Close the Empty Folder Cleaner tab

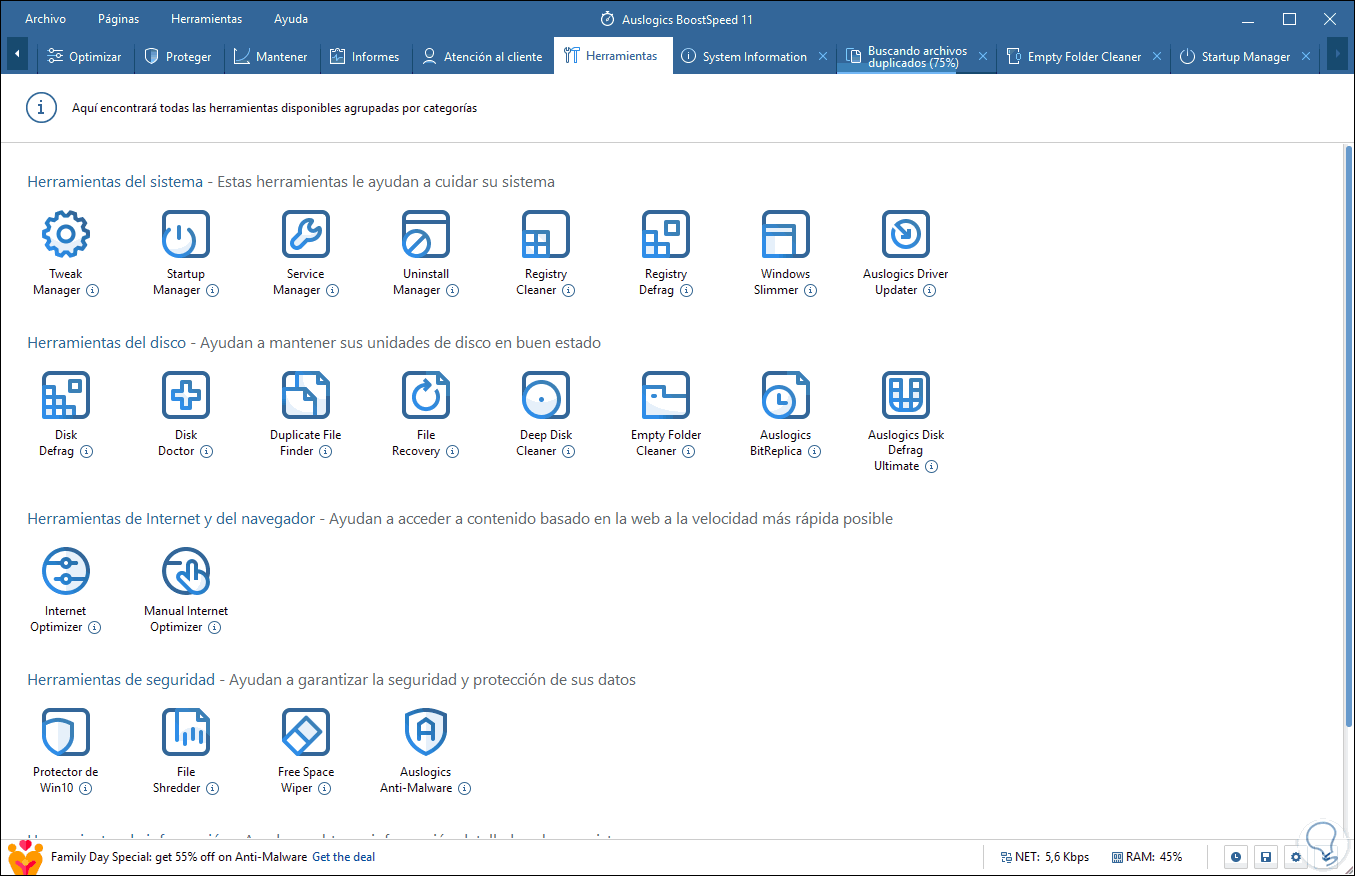click(x=1157, y=57)
